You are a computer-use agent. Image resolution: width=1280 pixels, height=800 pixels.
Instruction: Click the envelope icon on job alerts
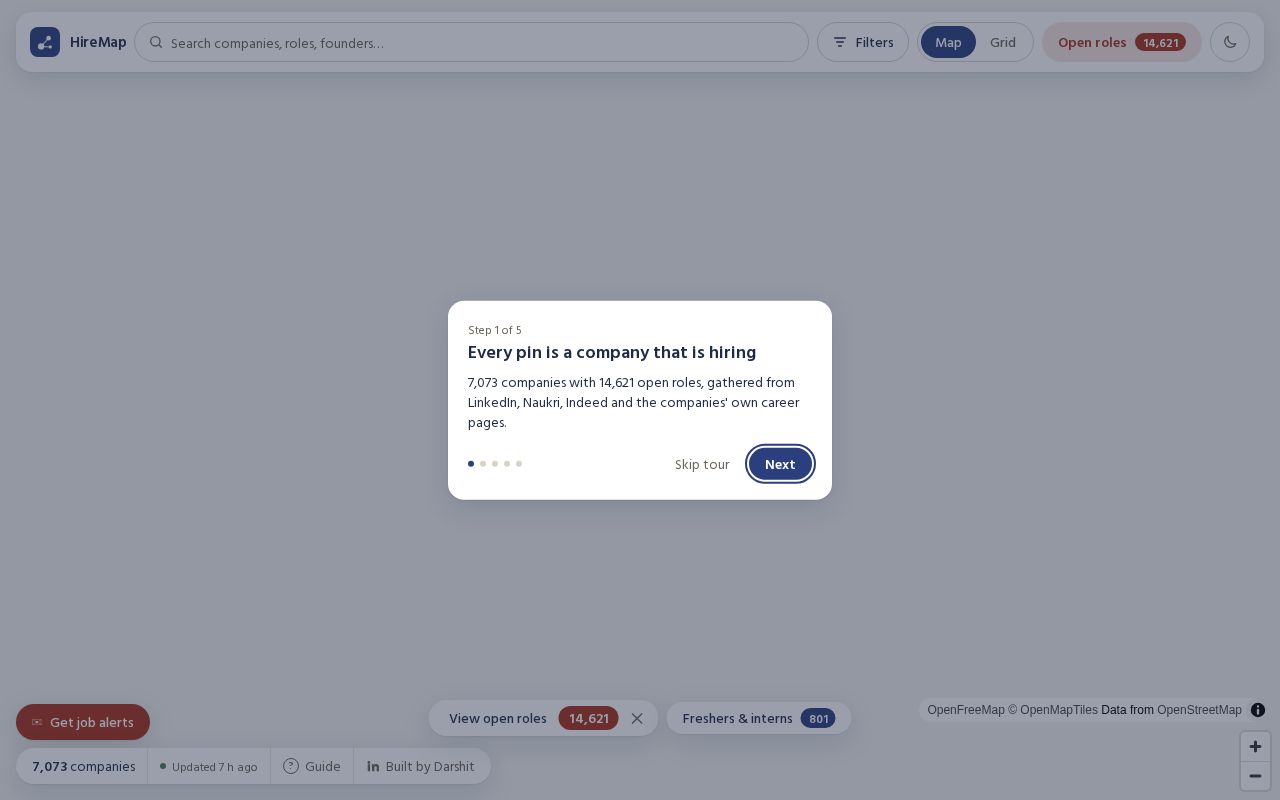pyautogui.click(x=37, y=722)
